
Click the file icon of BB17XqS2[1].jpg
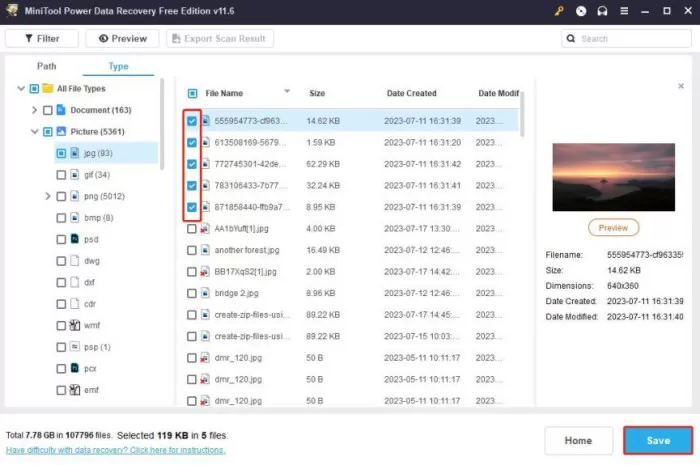[205, 271]
